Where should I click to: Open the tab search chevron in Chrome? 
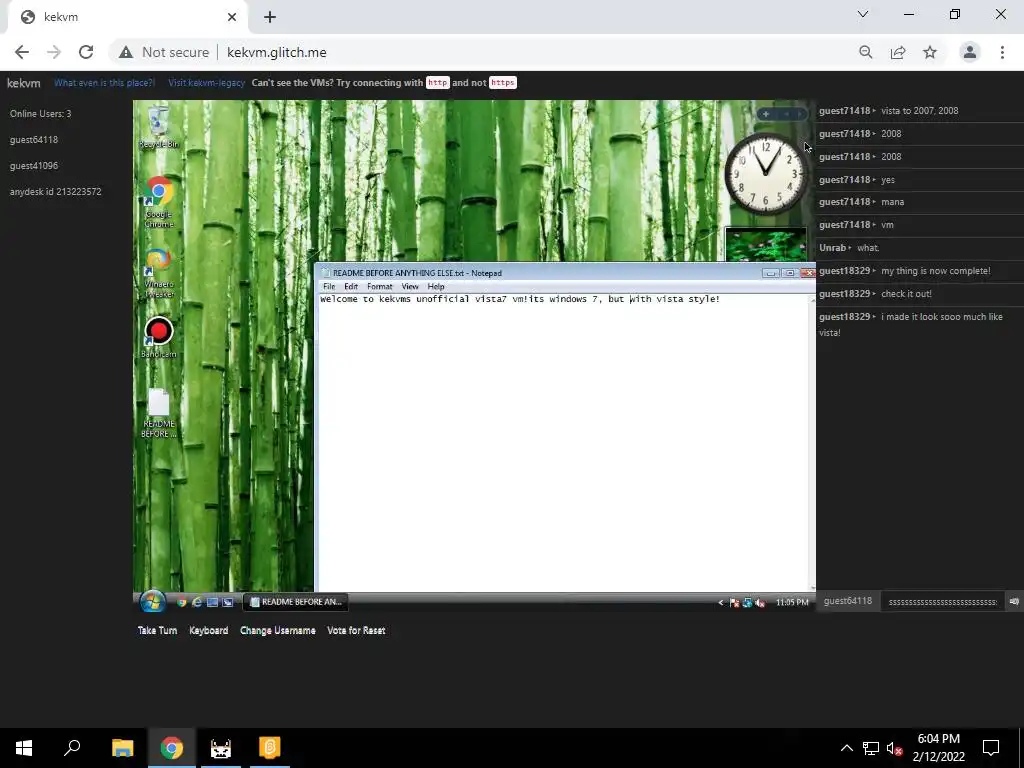point(863,14)
